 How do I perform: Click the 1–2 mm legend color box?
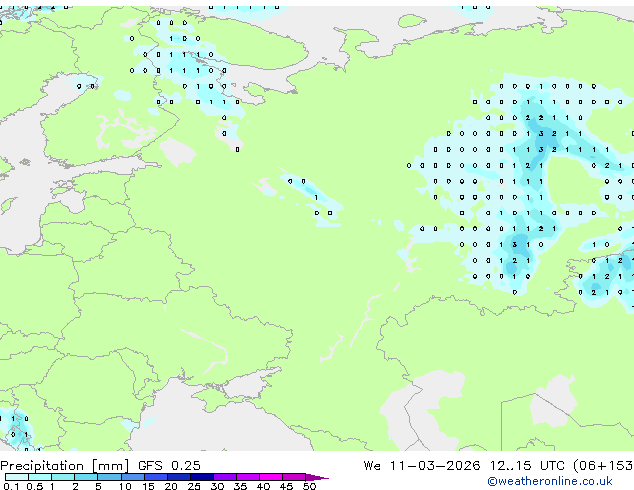click(63, 477)
